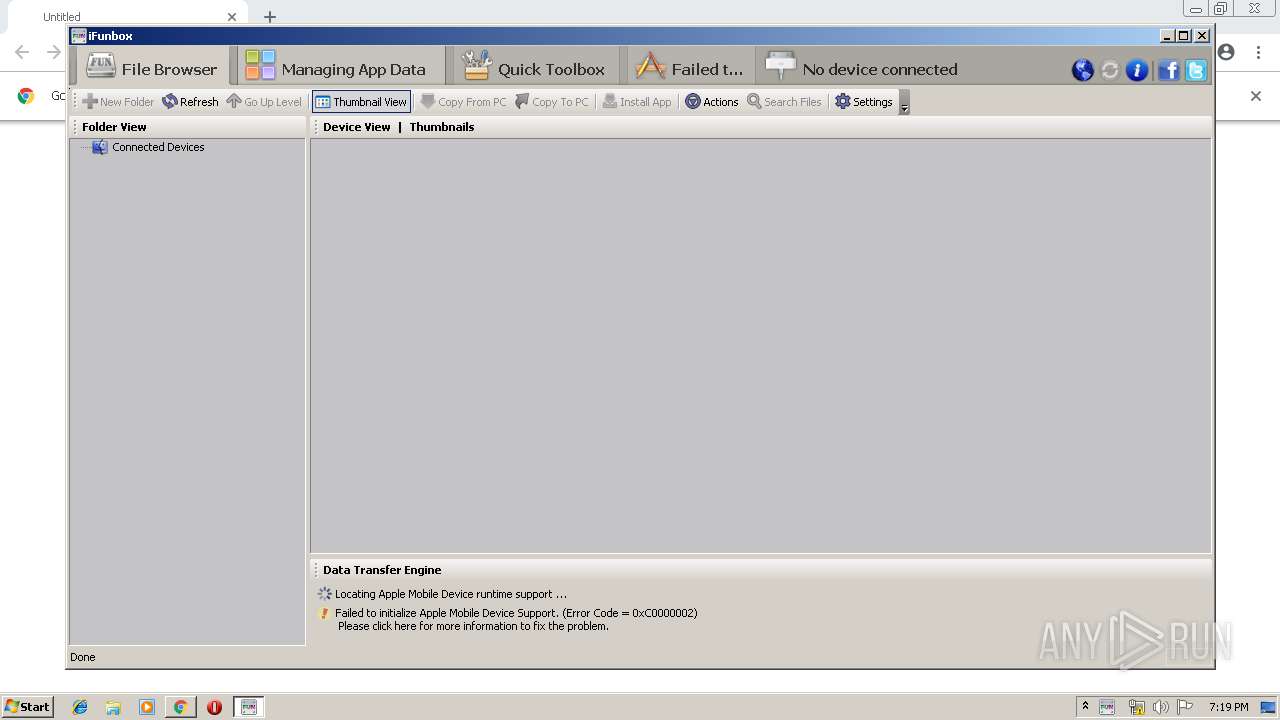Click Copy From PC
The height and width of the screenshot is (720, 1280).
tap(464, 101)
